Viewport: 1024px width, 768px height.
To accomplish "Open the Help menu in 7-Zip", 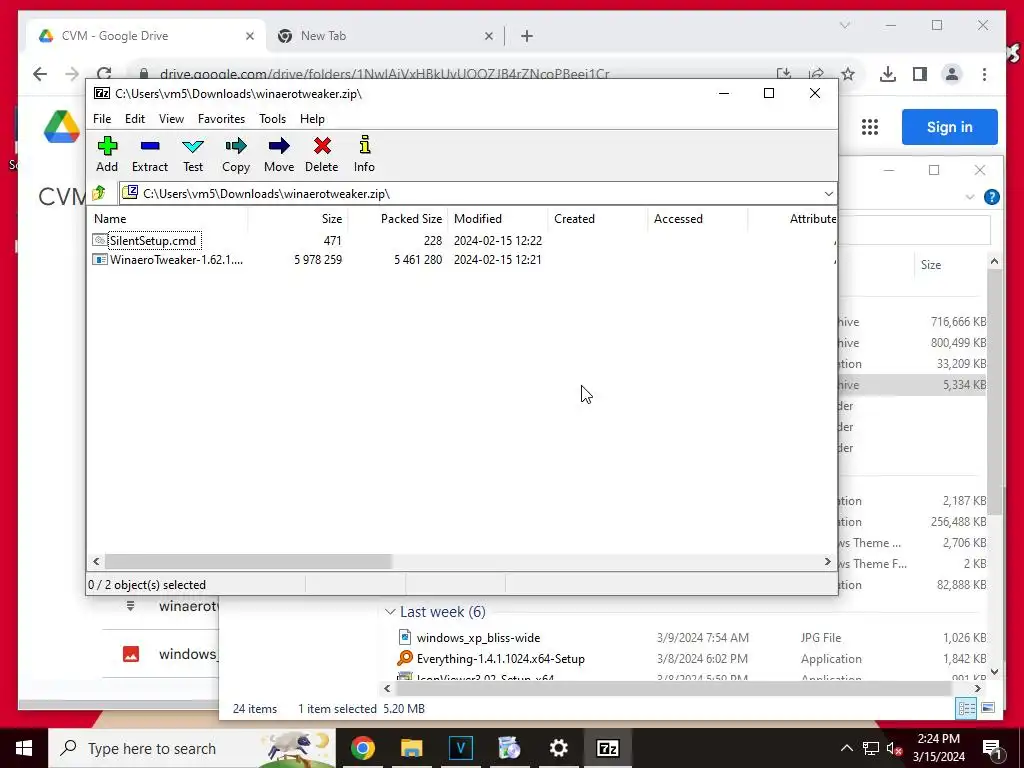I will click(312, 119).
